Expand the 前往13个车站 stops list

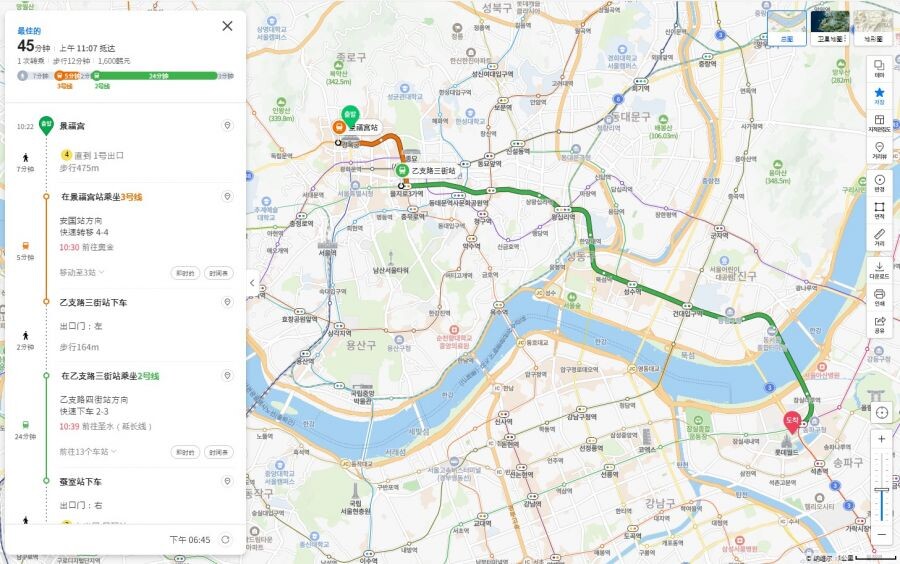tap(88, 452)
